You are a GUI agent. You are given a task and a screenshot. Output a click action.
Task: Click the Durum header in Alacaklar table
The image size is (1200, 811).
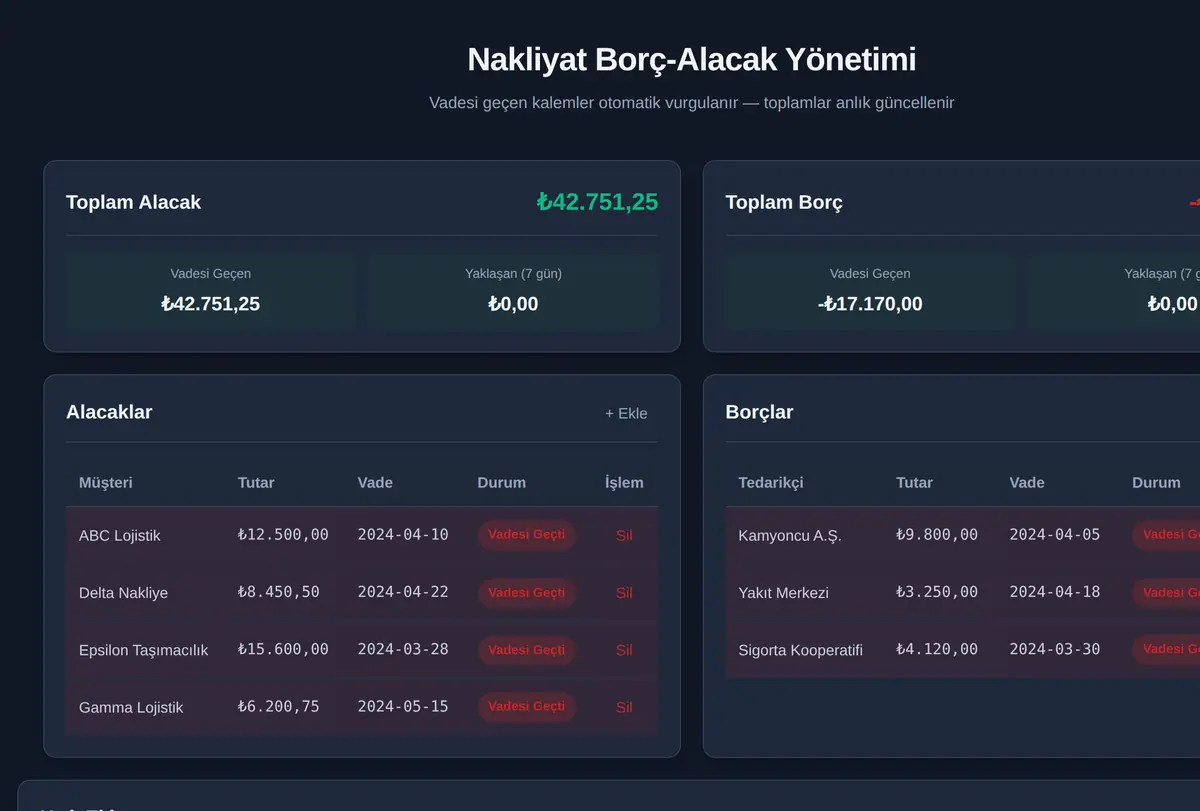coord(501,482)
